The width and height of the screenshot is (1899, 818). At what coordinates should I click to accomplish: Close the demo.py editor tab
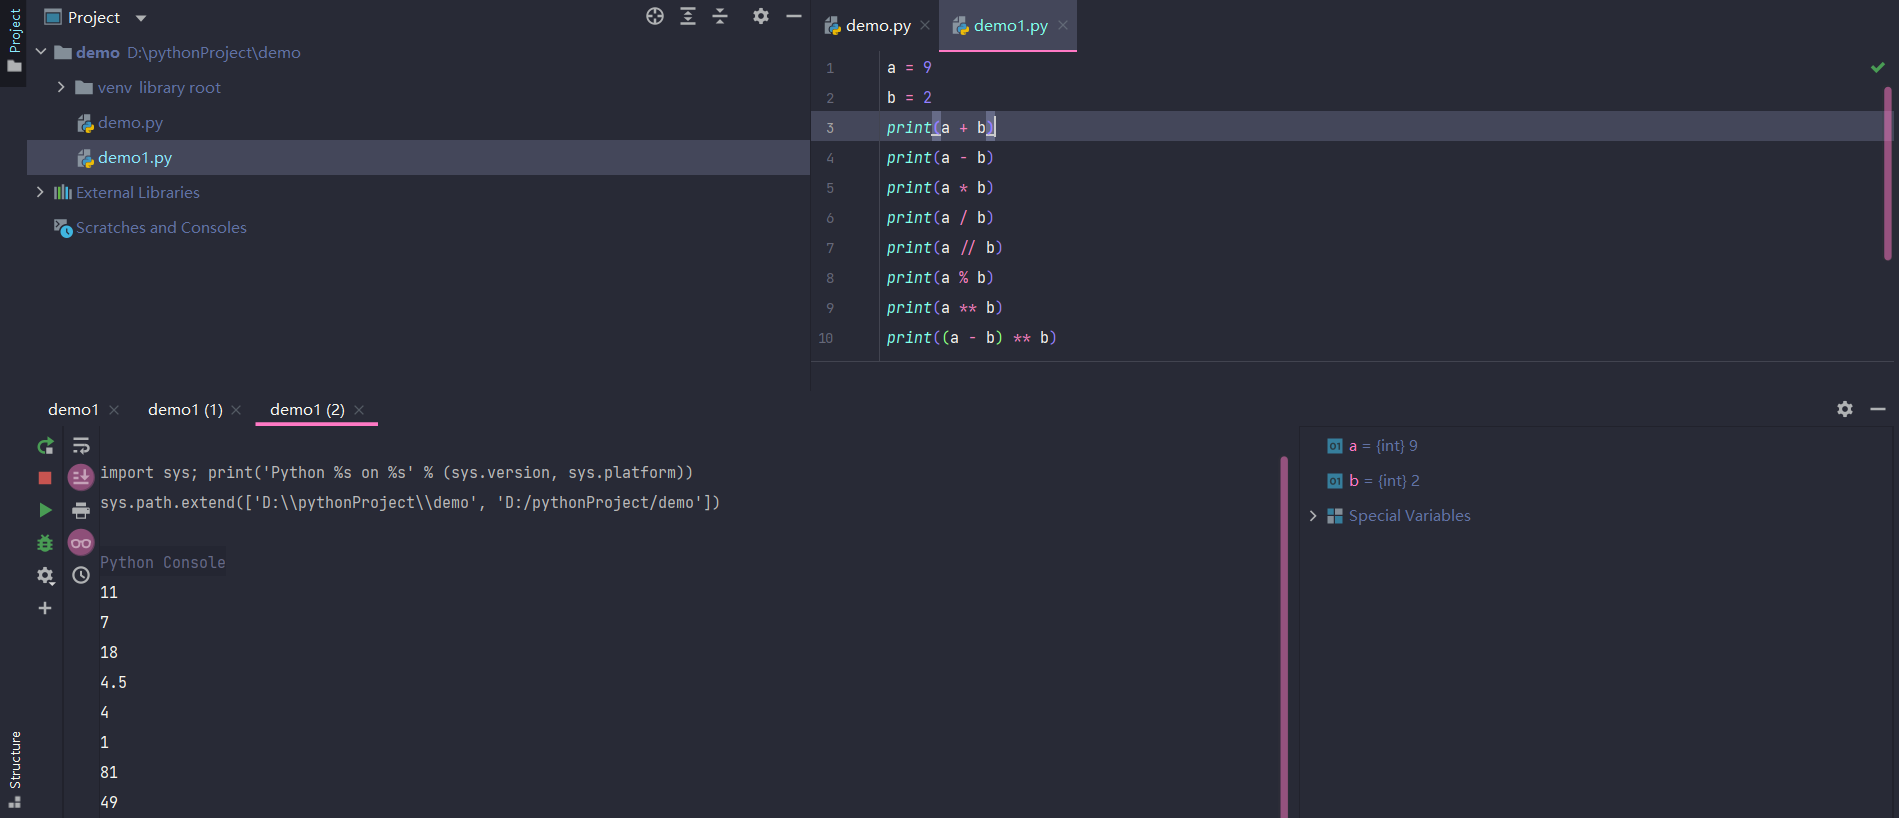(925, 26)
